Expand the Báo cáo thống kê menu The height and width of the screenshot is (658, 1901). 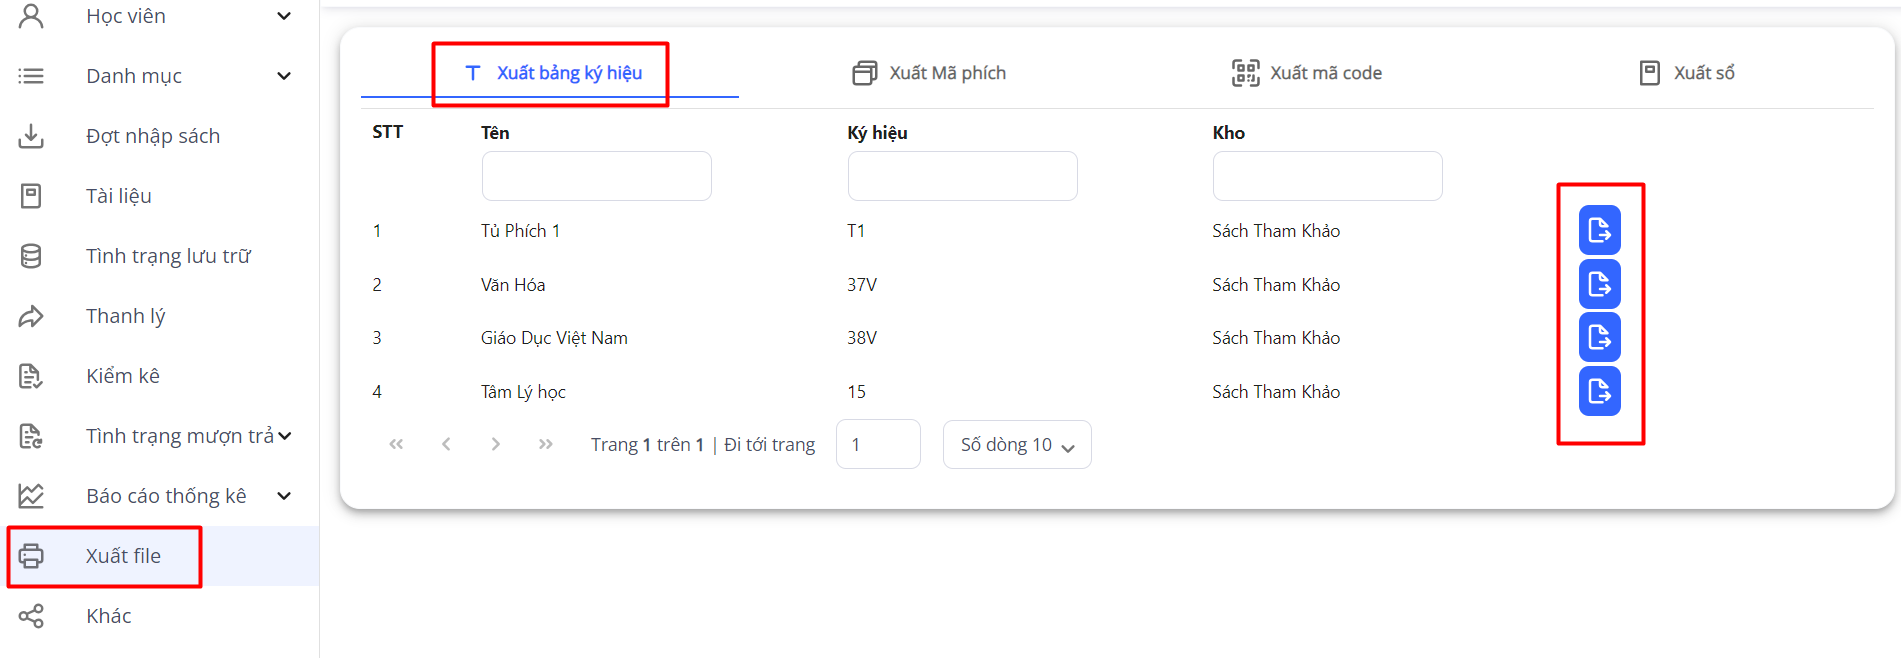(284, 496)
